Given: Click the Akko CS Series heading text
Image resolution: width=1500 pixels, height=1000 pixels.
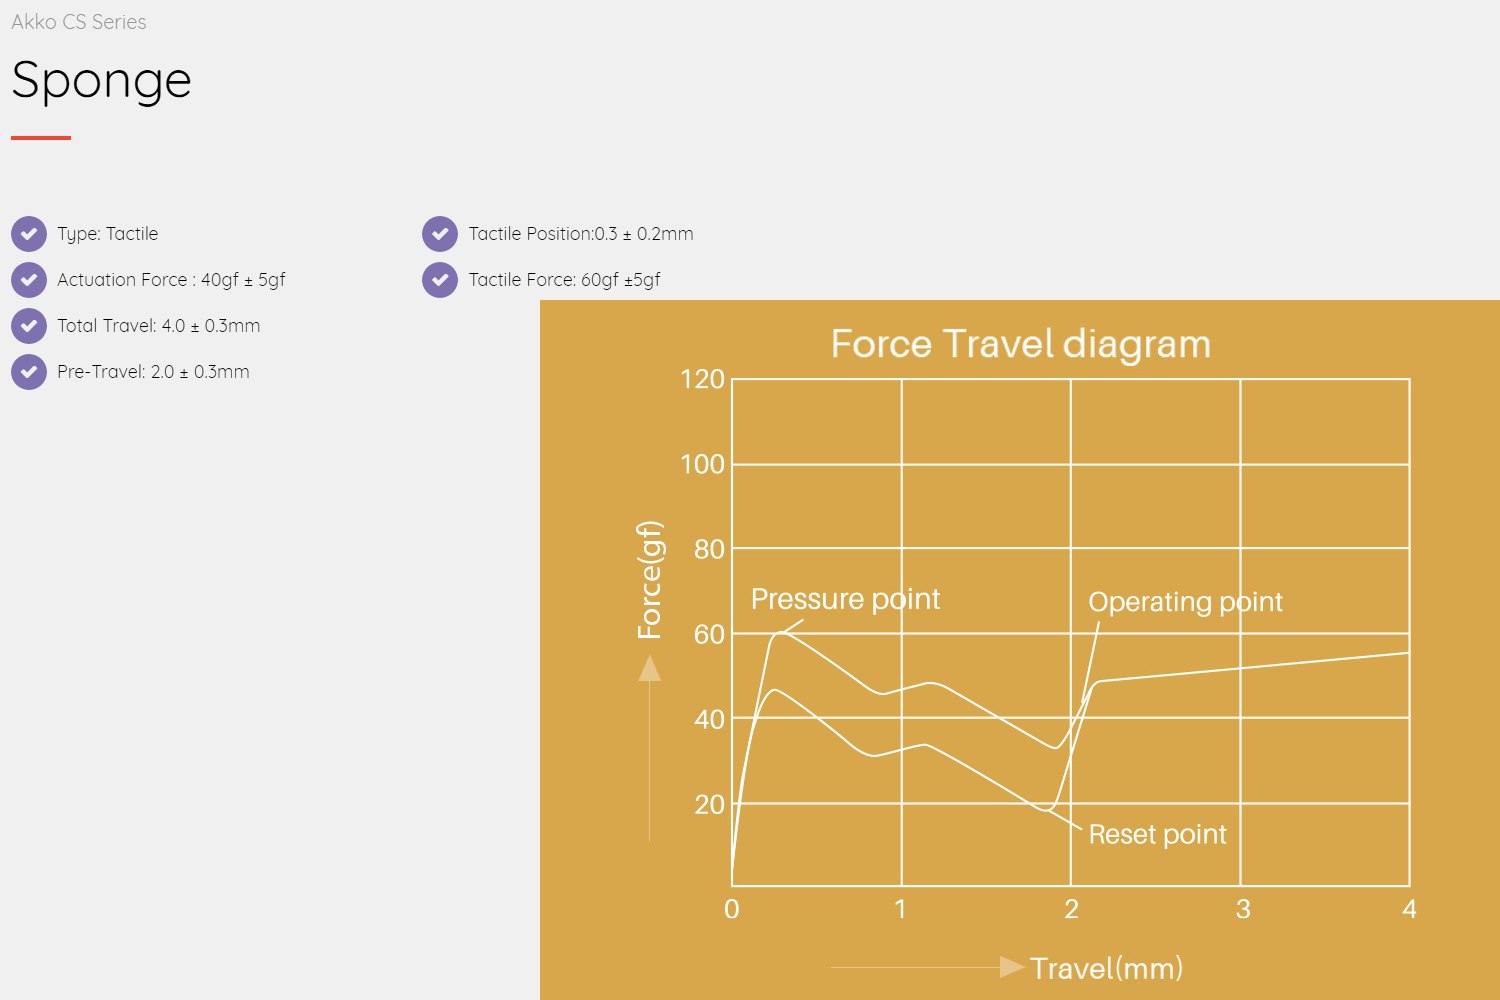Looking at the screenshot, I should click(x=79, y=22).
